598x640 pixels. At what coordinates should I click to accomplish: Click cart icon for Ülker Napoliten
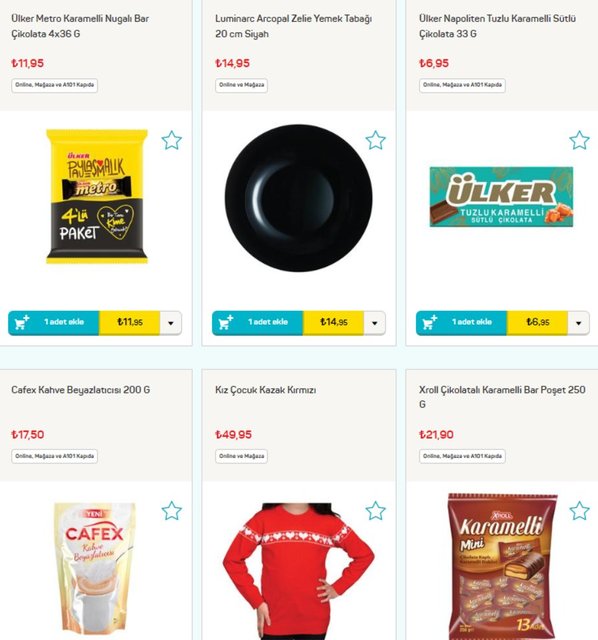coord(429,322)
